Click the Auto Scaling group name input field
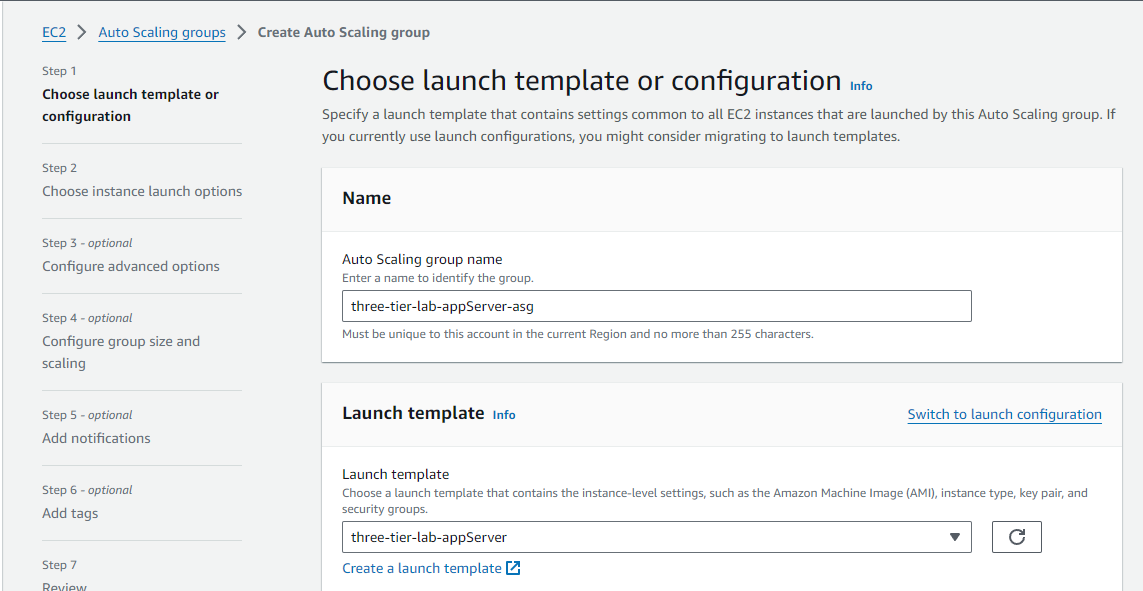 [x=656, y=306]
